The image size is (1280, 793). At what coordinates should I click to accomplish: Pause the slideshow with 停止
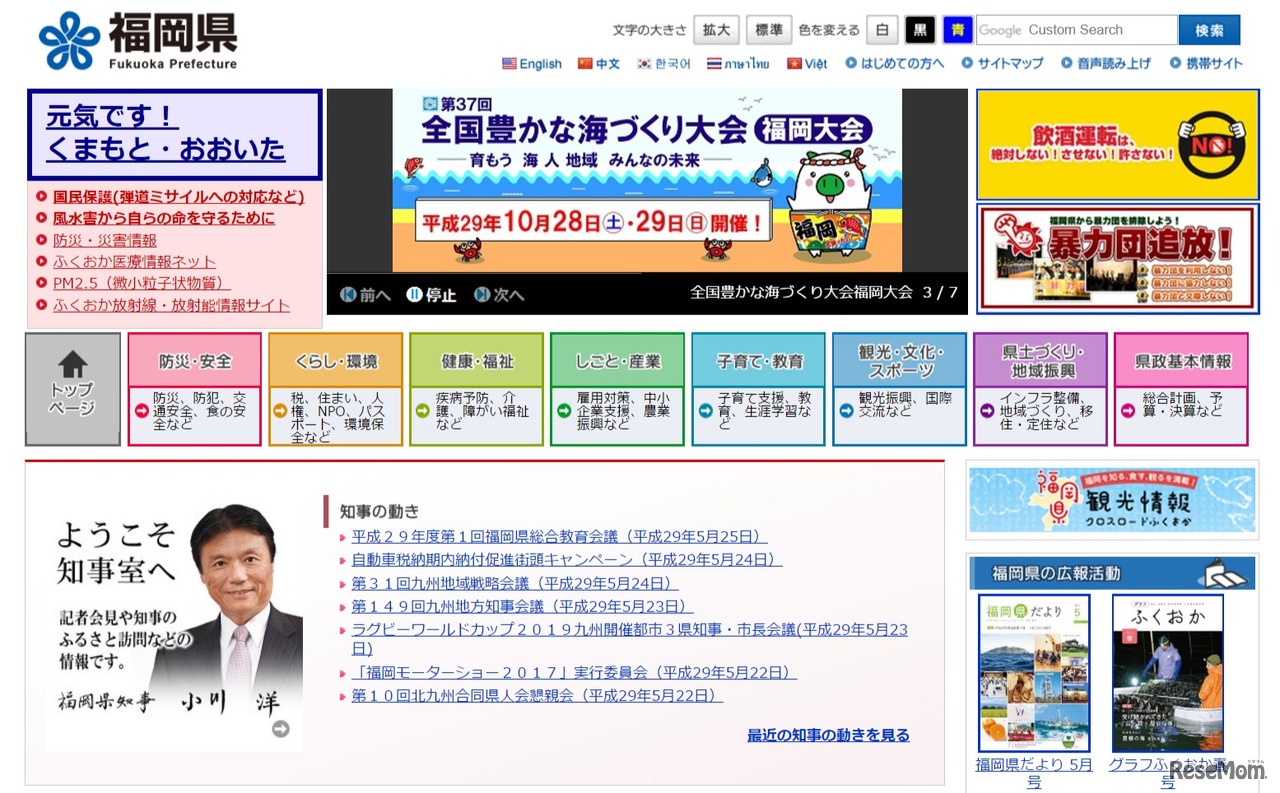point(431,295)
